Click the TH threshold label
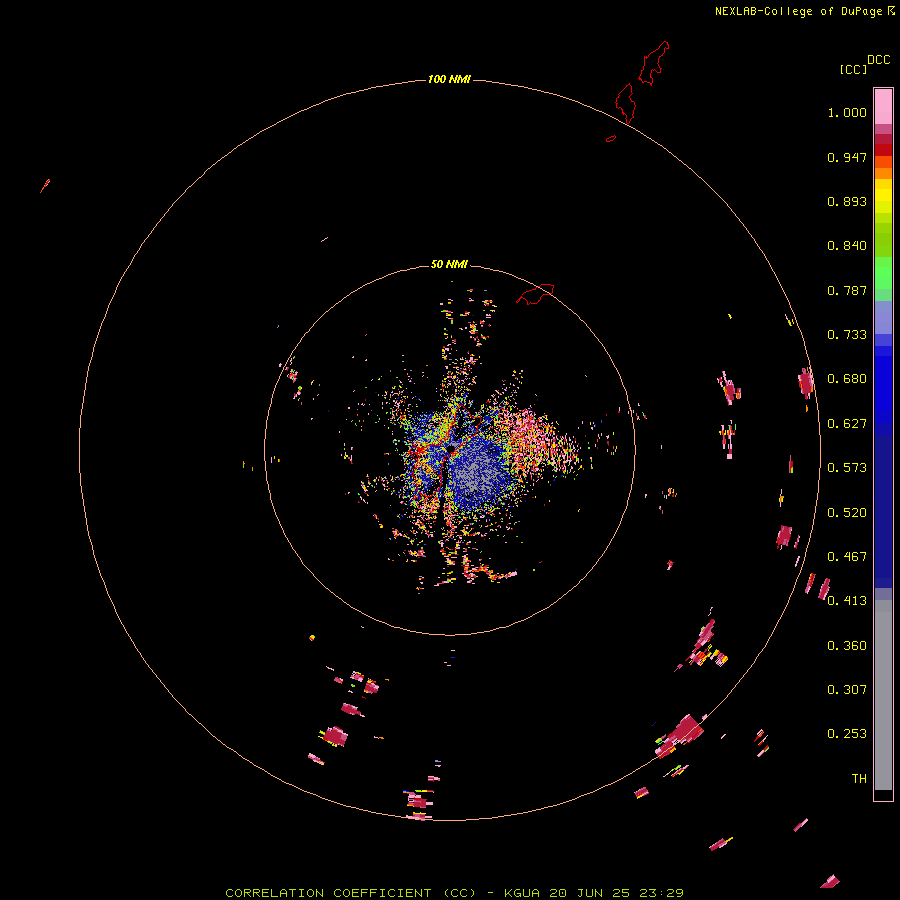Viewport: 900px width, 900px height. [x=859, y=779]
